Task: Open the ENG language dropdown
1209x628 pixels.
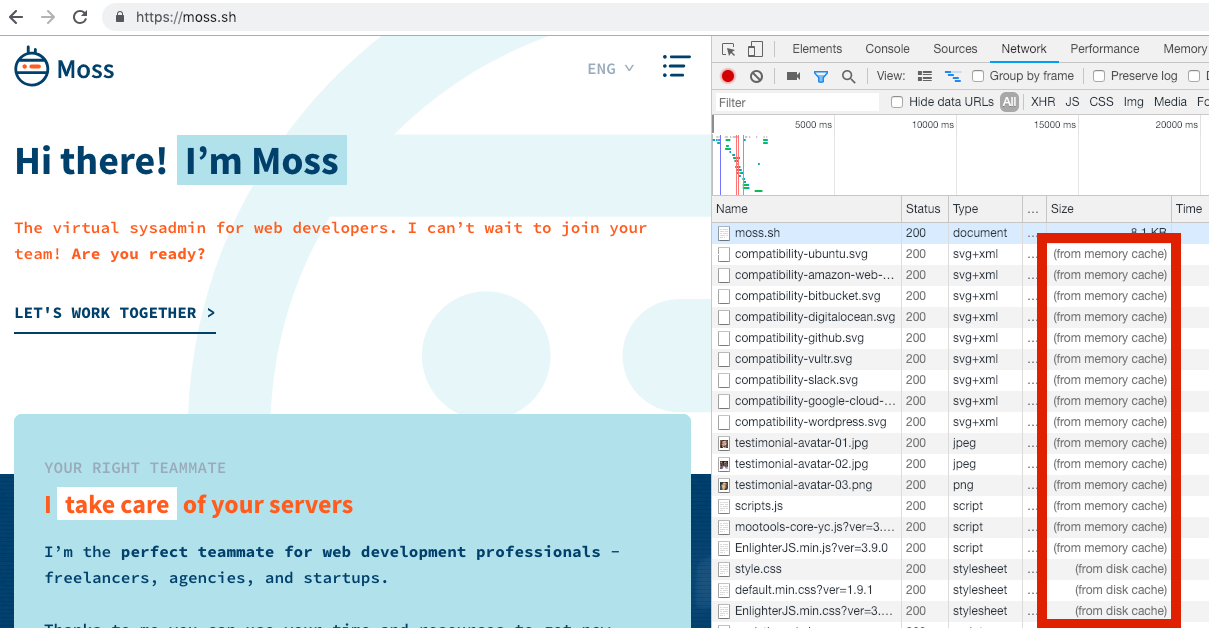Action: [610, 69]
